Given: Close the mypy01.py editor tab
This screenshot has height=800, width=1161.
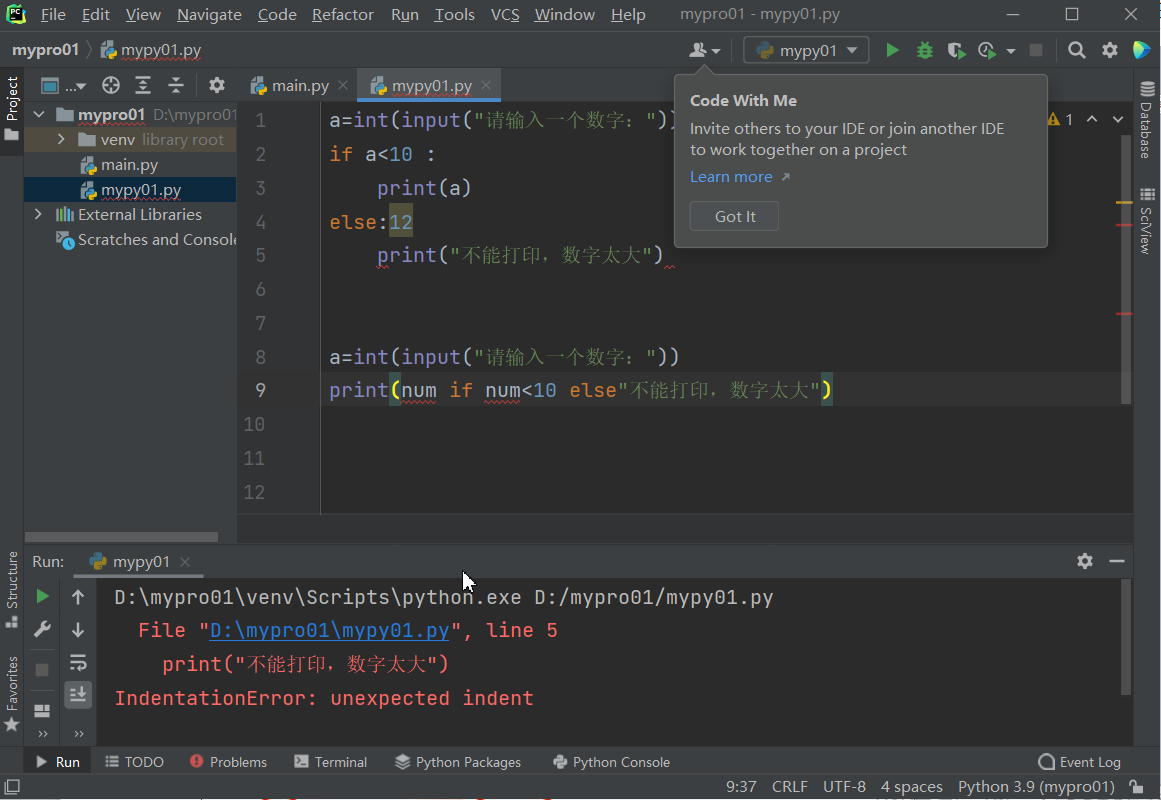Looking at the screenshot, I should pyautogui.click(x=486, y=85).
